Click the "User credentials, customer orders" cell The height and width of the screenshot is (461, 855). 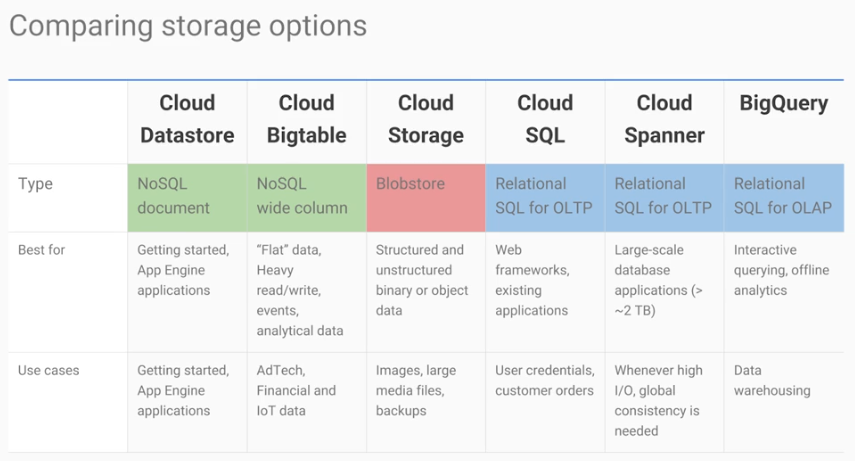pyautogui.click(x=545, y=380)
